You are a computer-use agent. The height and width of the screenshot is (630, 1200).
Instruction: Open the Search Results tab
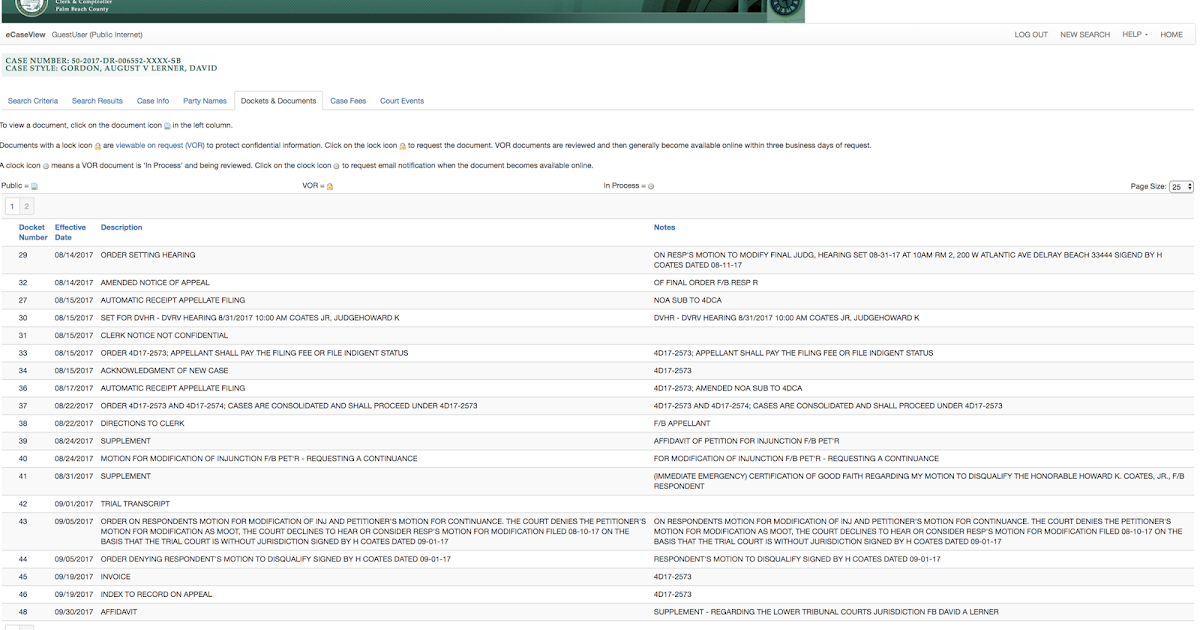click(97, 101)
